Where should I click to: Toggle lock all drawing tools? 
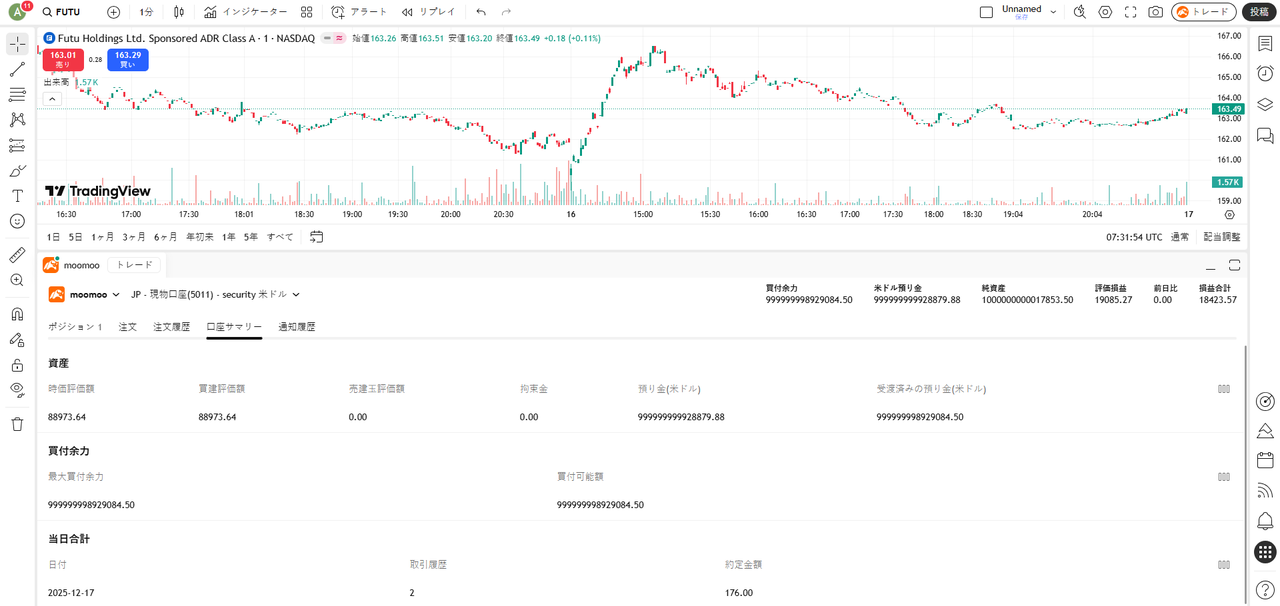pos(17,365)
